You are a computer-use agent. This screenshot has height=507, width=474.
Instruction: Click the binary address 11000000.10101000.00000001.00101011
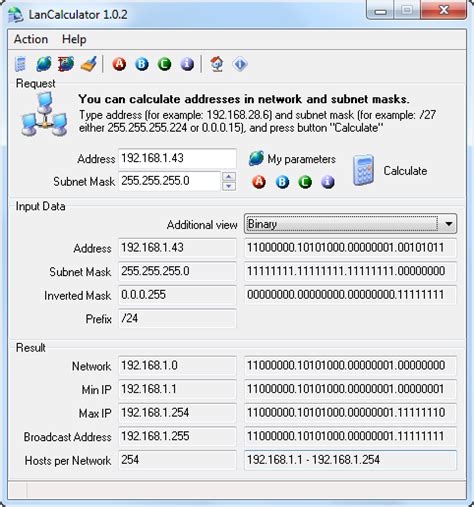(x=350, y=248)
